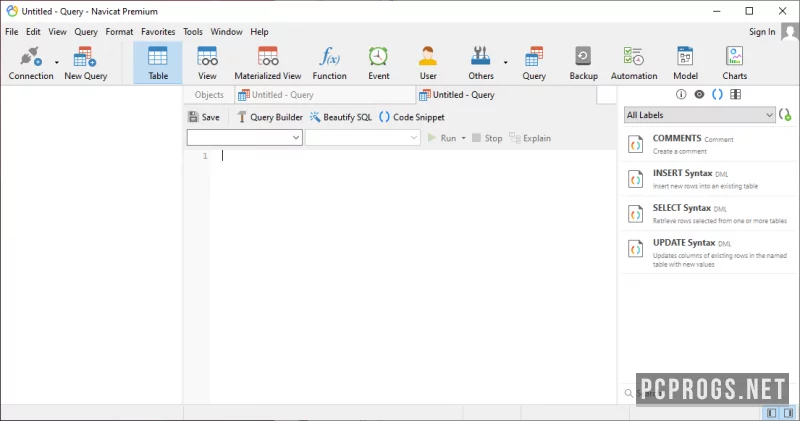The image size is (800, 421).
Task: Show the DDL preview eye icon
Action: coord(699,94)
